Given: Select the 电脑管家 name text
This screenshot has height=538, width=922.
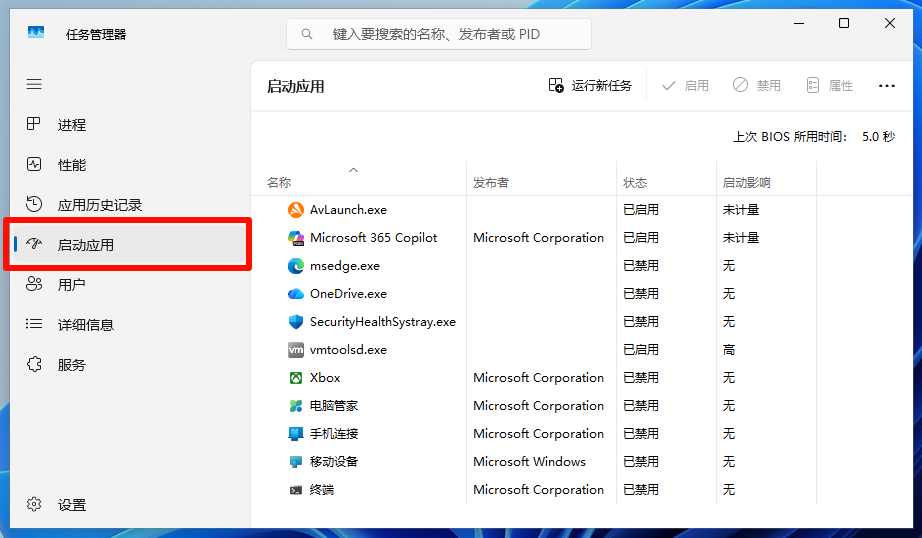Looking at the screenshot, I should coord(334,406).
